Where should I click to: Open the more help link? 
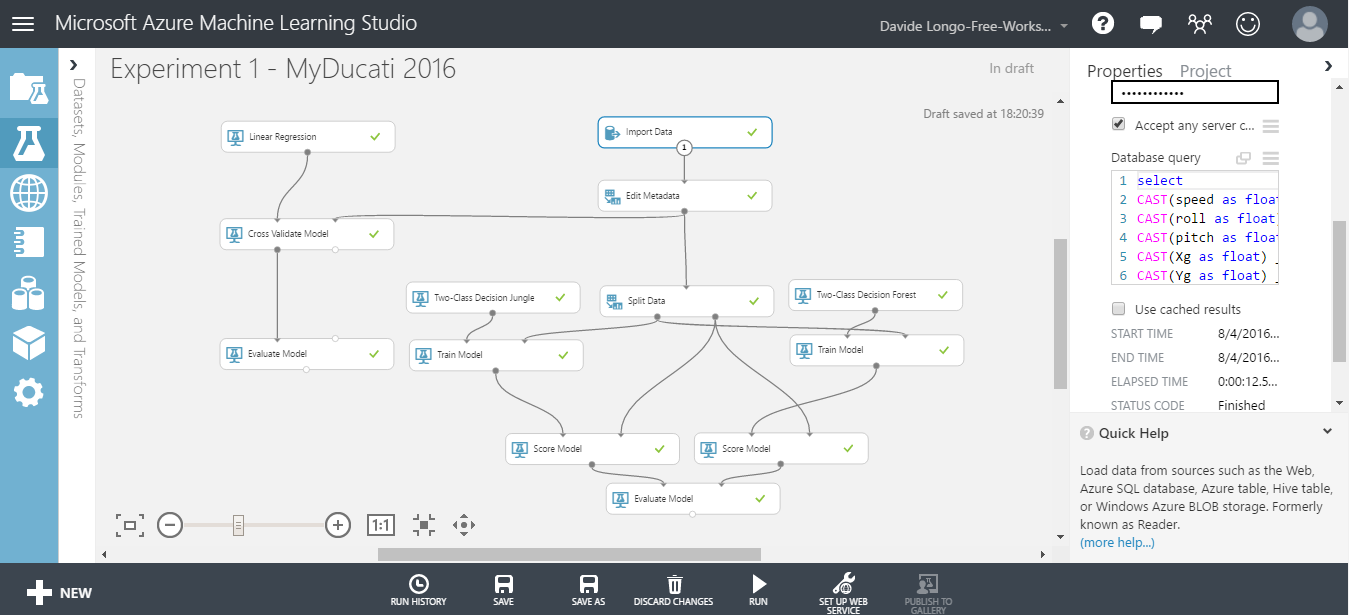pos(1117,542)
